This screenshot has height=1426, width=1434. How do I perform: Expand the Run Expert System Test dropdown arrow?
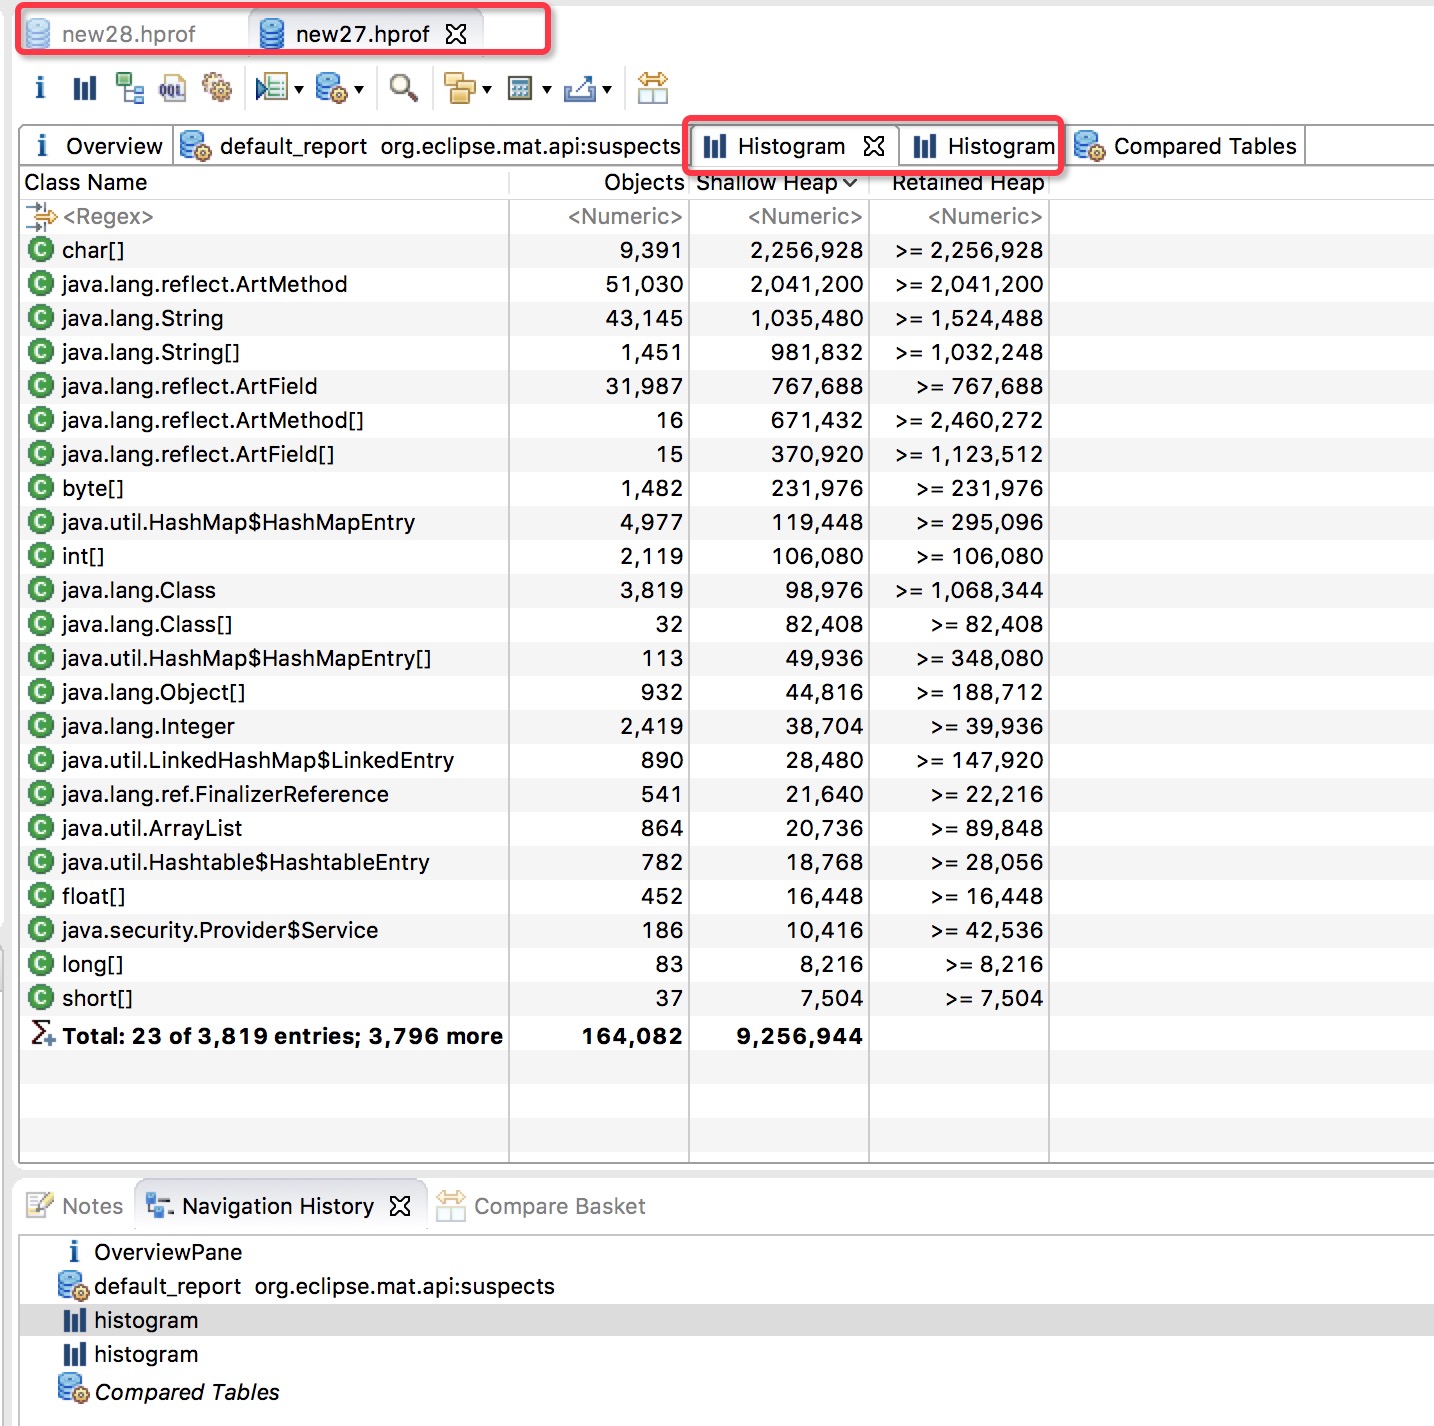pyautogui.click(x=299, y=90)
